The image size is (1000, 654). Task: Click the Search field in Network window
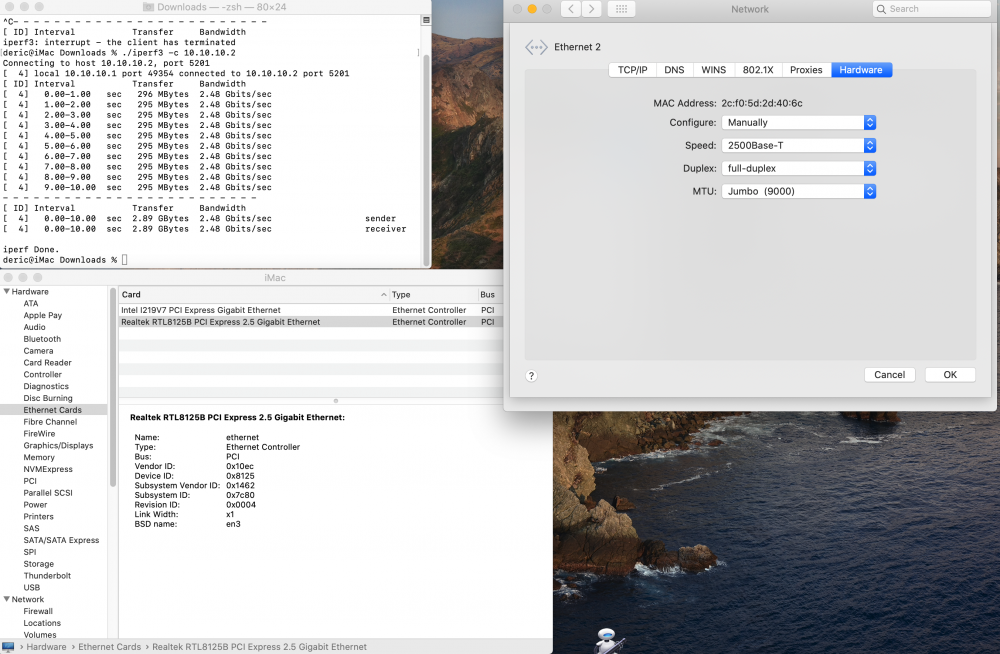pyautogui.click(x=930, y=9)
